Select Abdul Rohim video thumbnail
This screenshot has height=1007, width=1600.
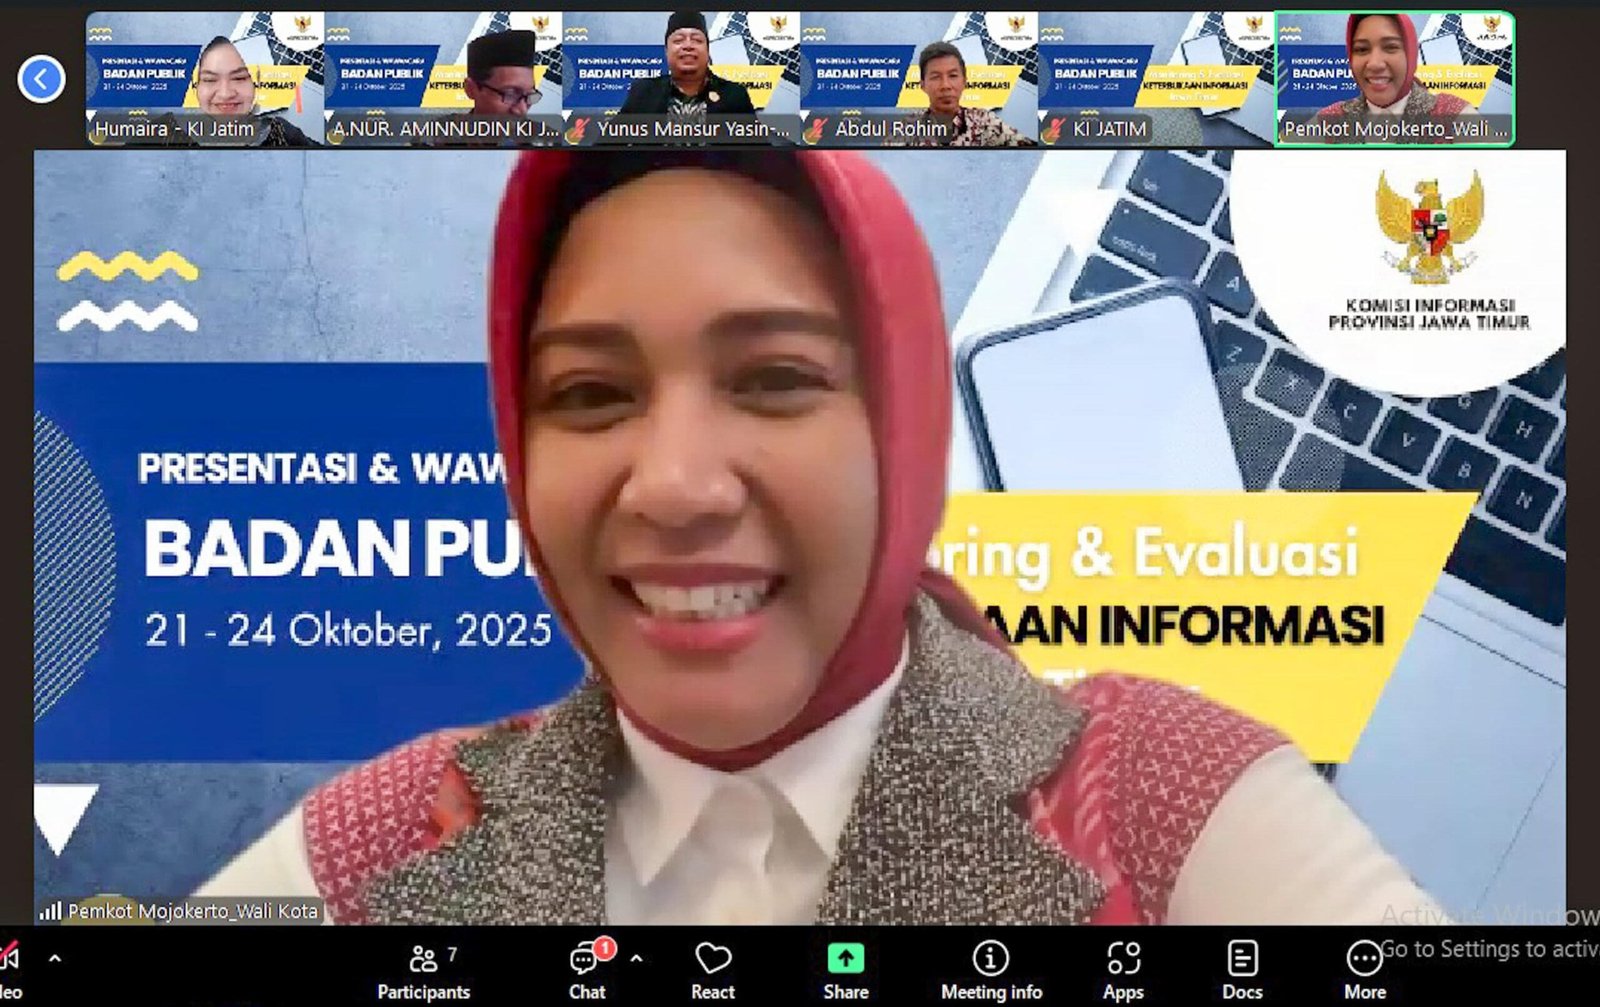click(x=919, y=79)
